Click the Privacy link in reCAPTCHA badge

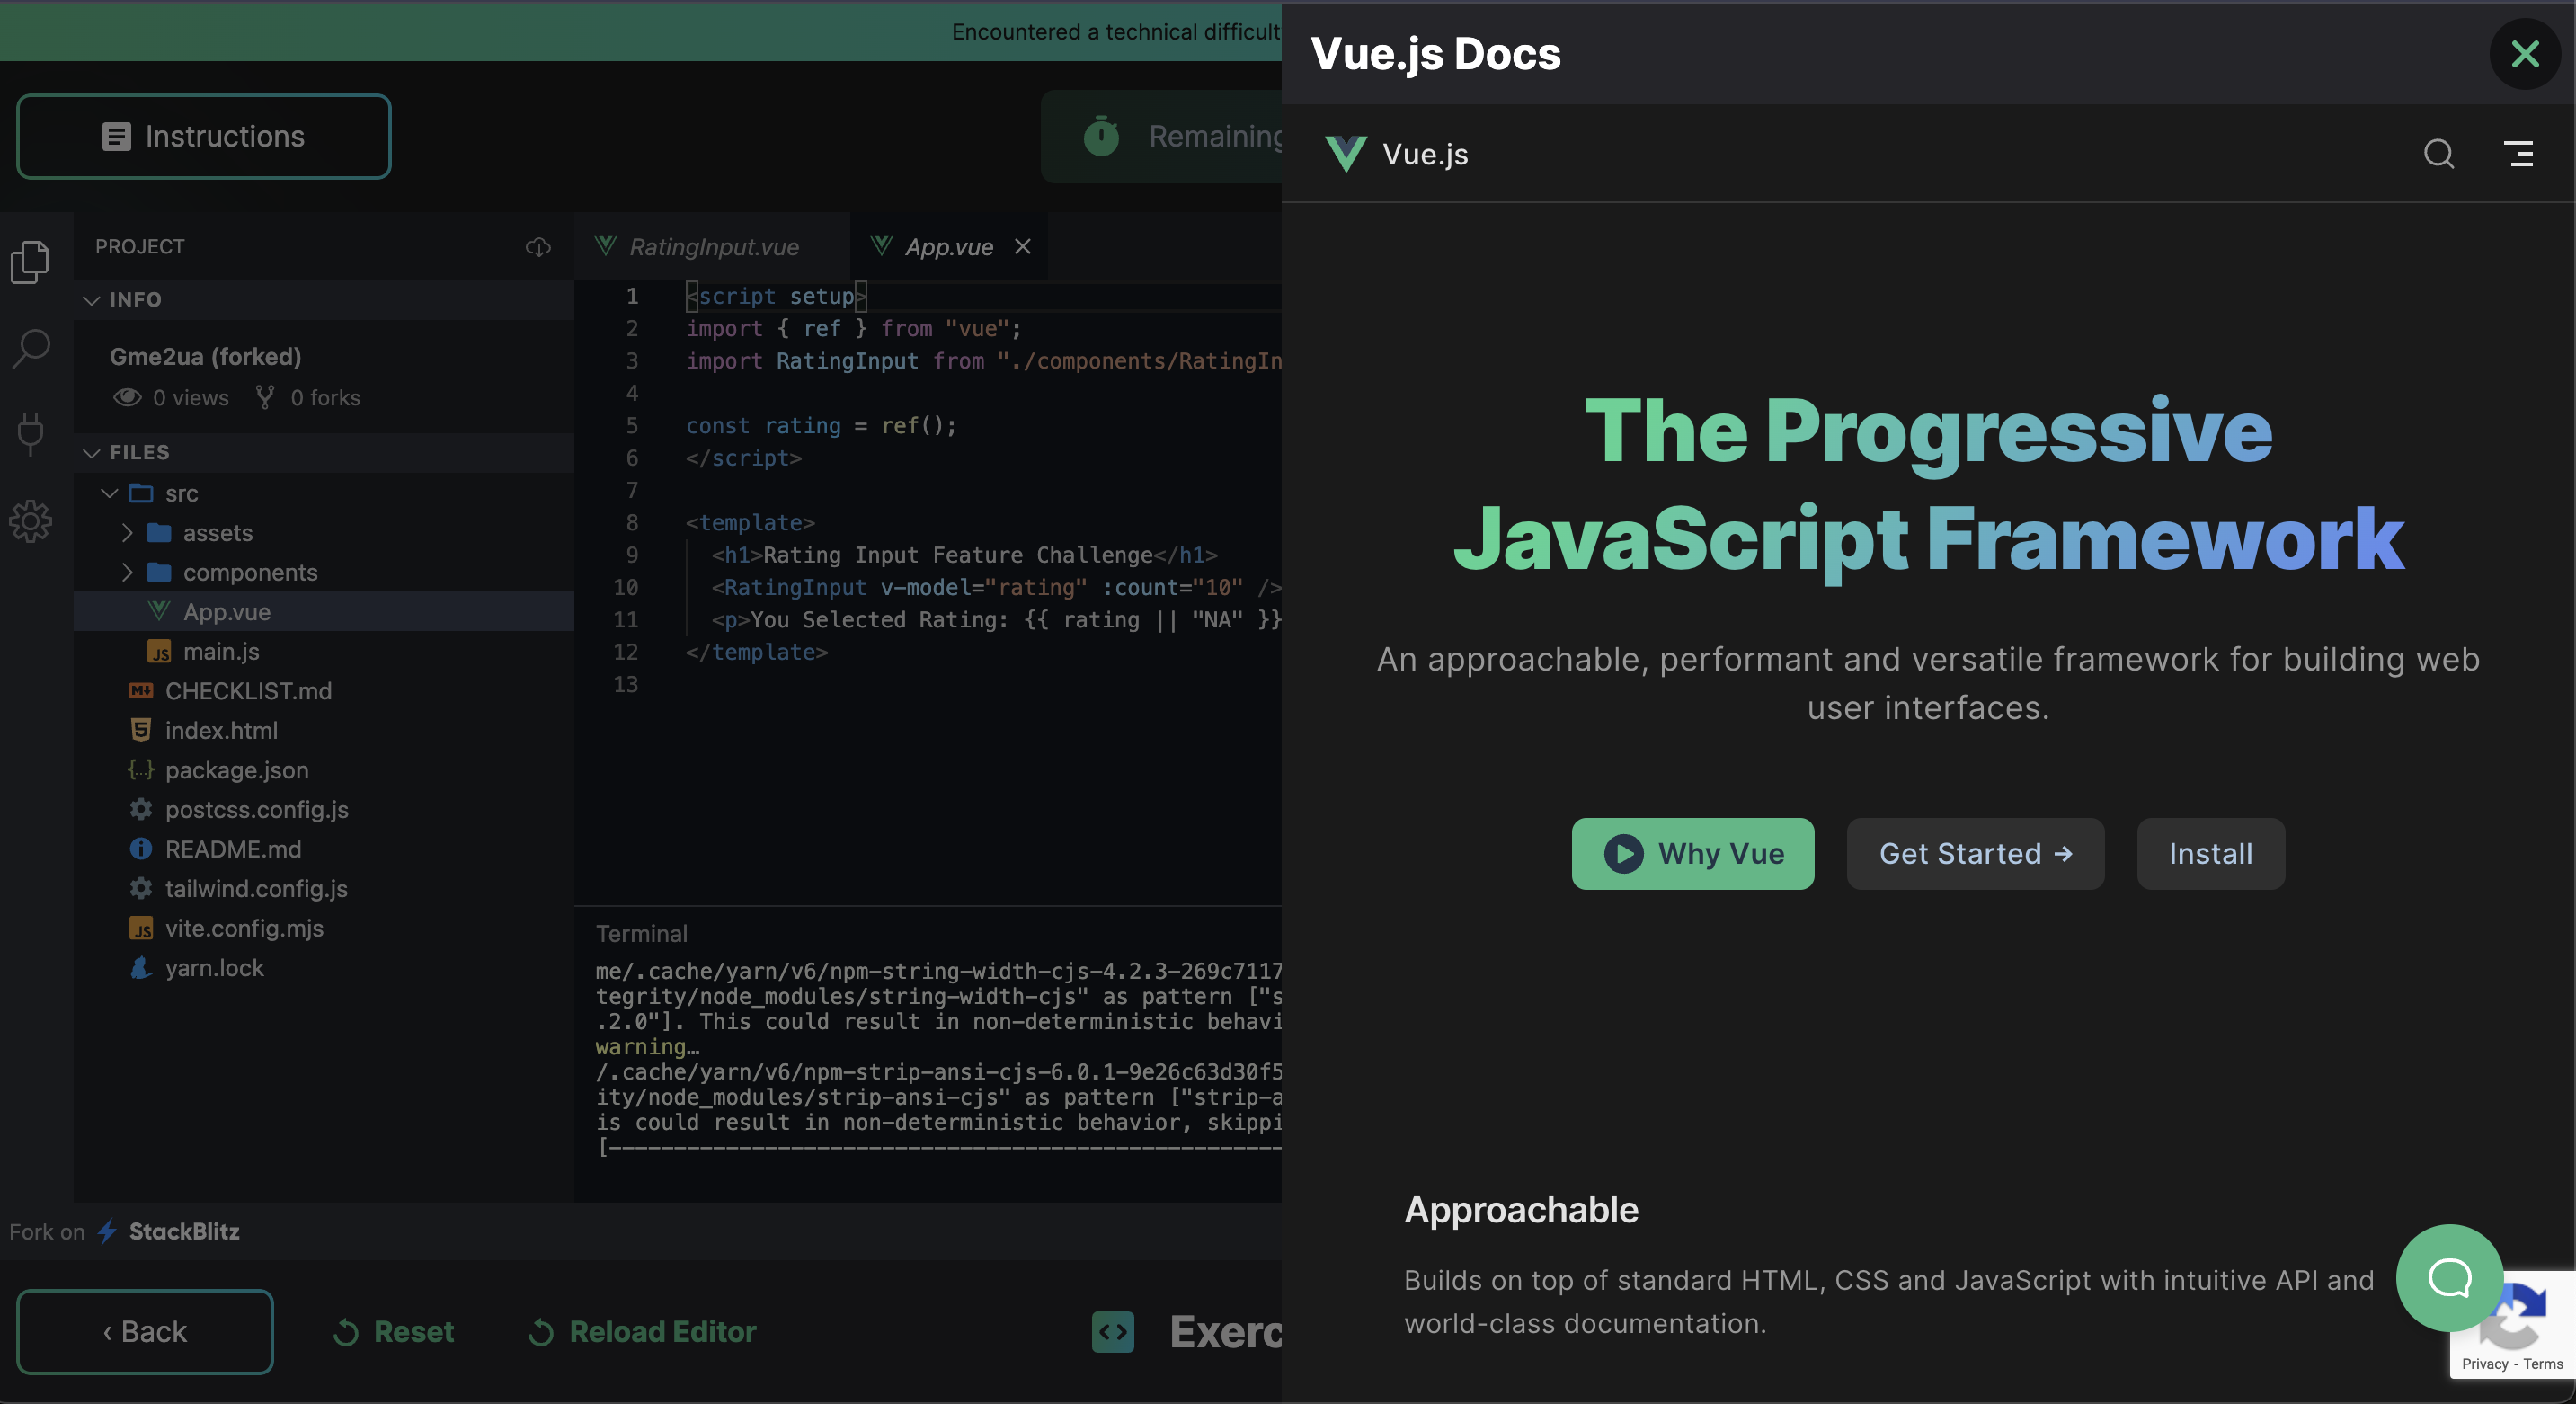pos(2484,1364)
